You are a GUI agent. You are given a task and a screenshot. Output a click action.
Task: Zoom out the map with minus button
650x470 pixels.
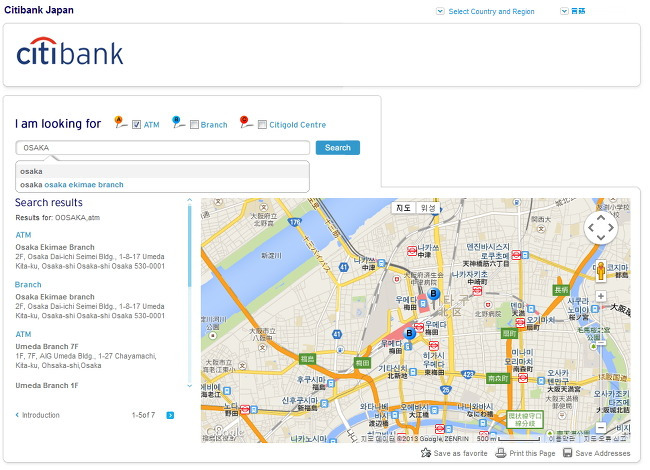pos(601,427)
